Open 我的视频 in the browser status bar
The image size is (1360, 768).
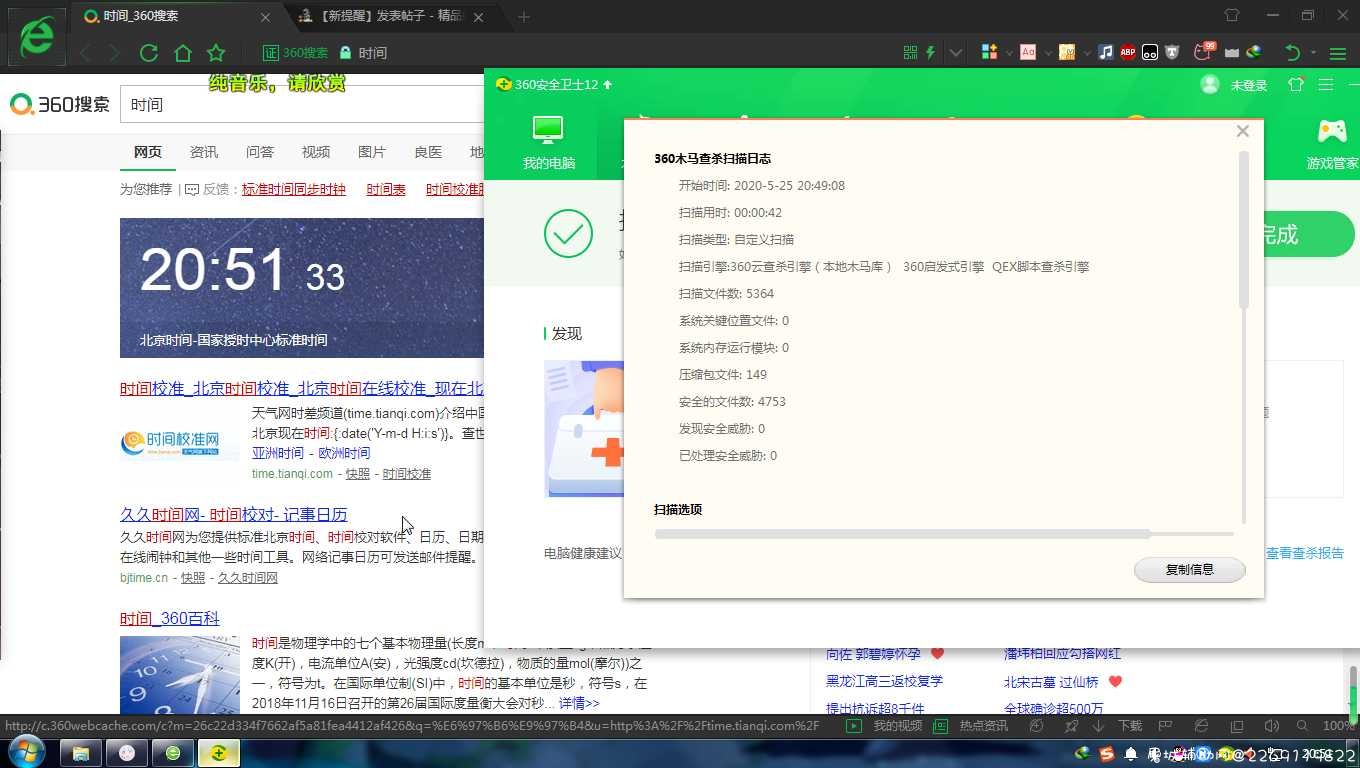[884, 726]
